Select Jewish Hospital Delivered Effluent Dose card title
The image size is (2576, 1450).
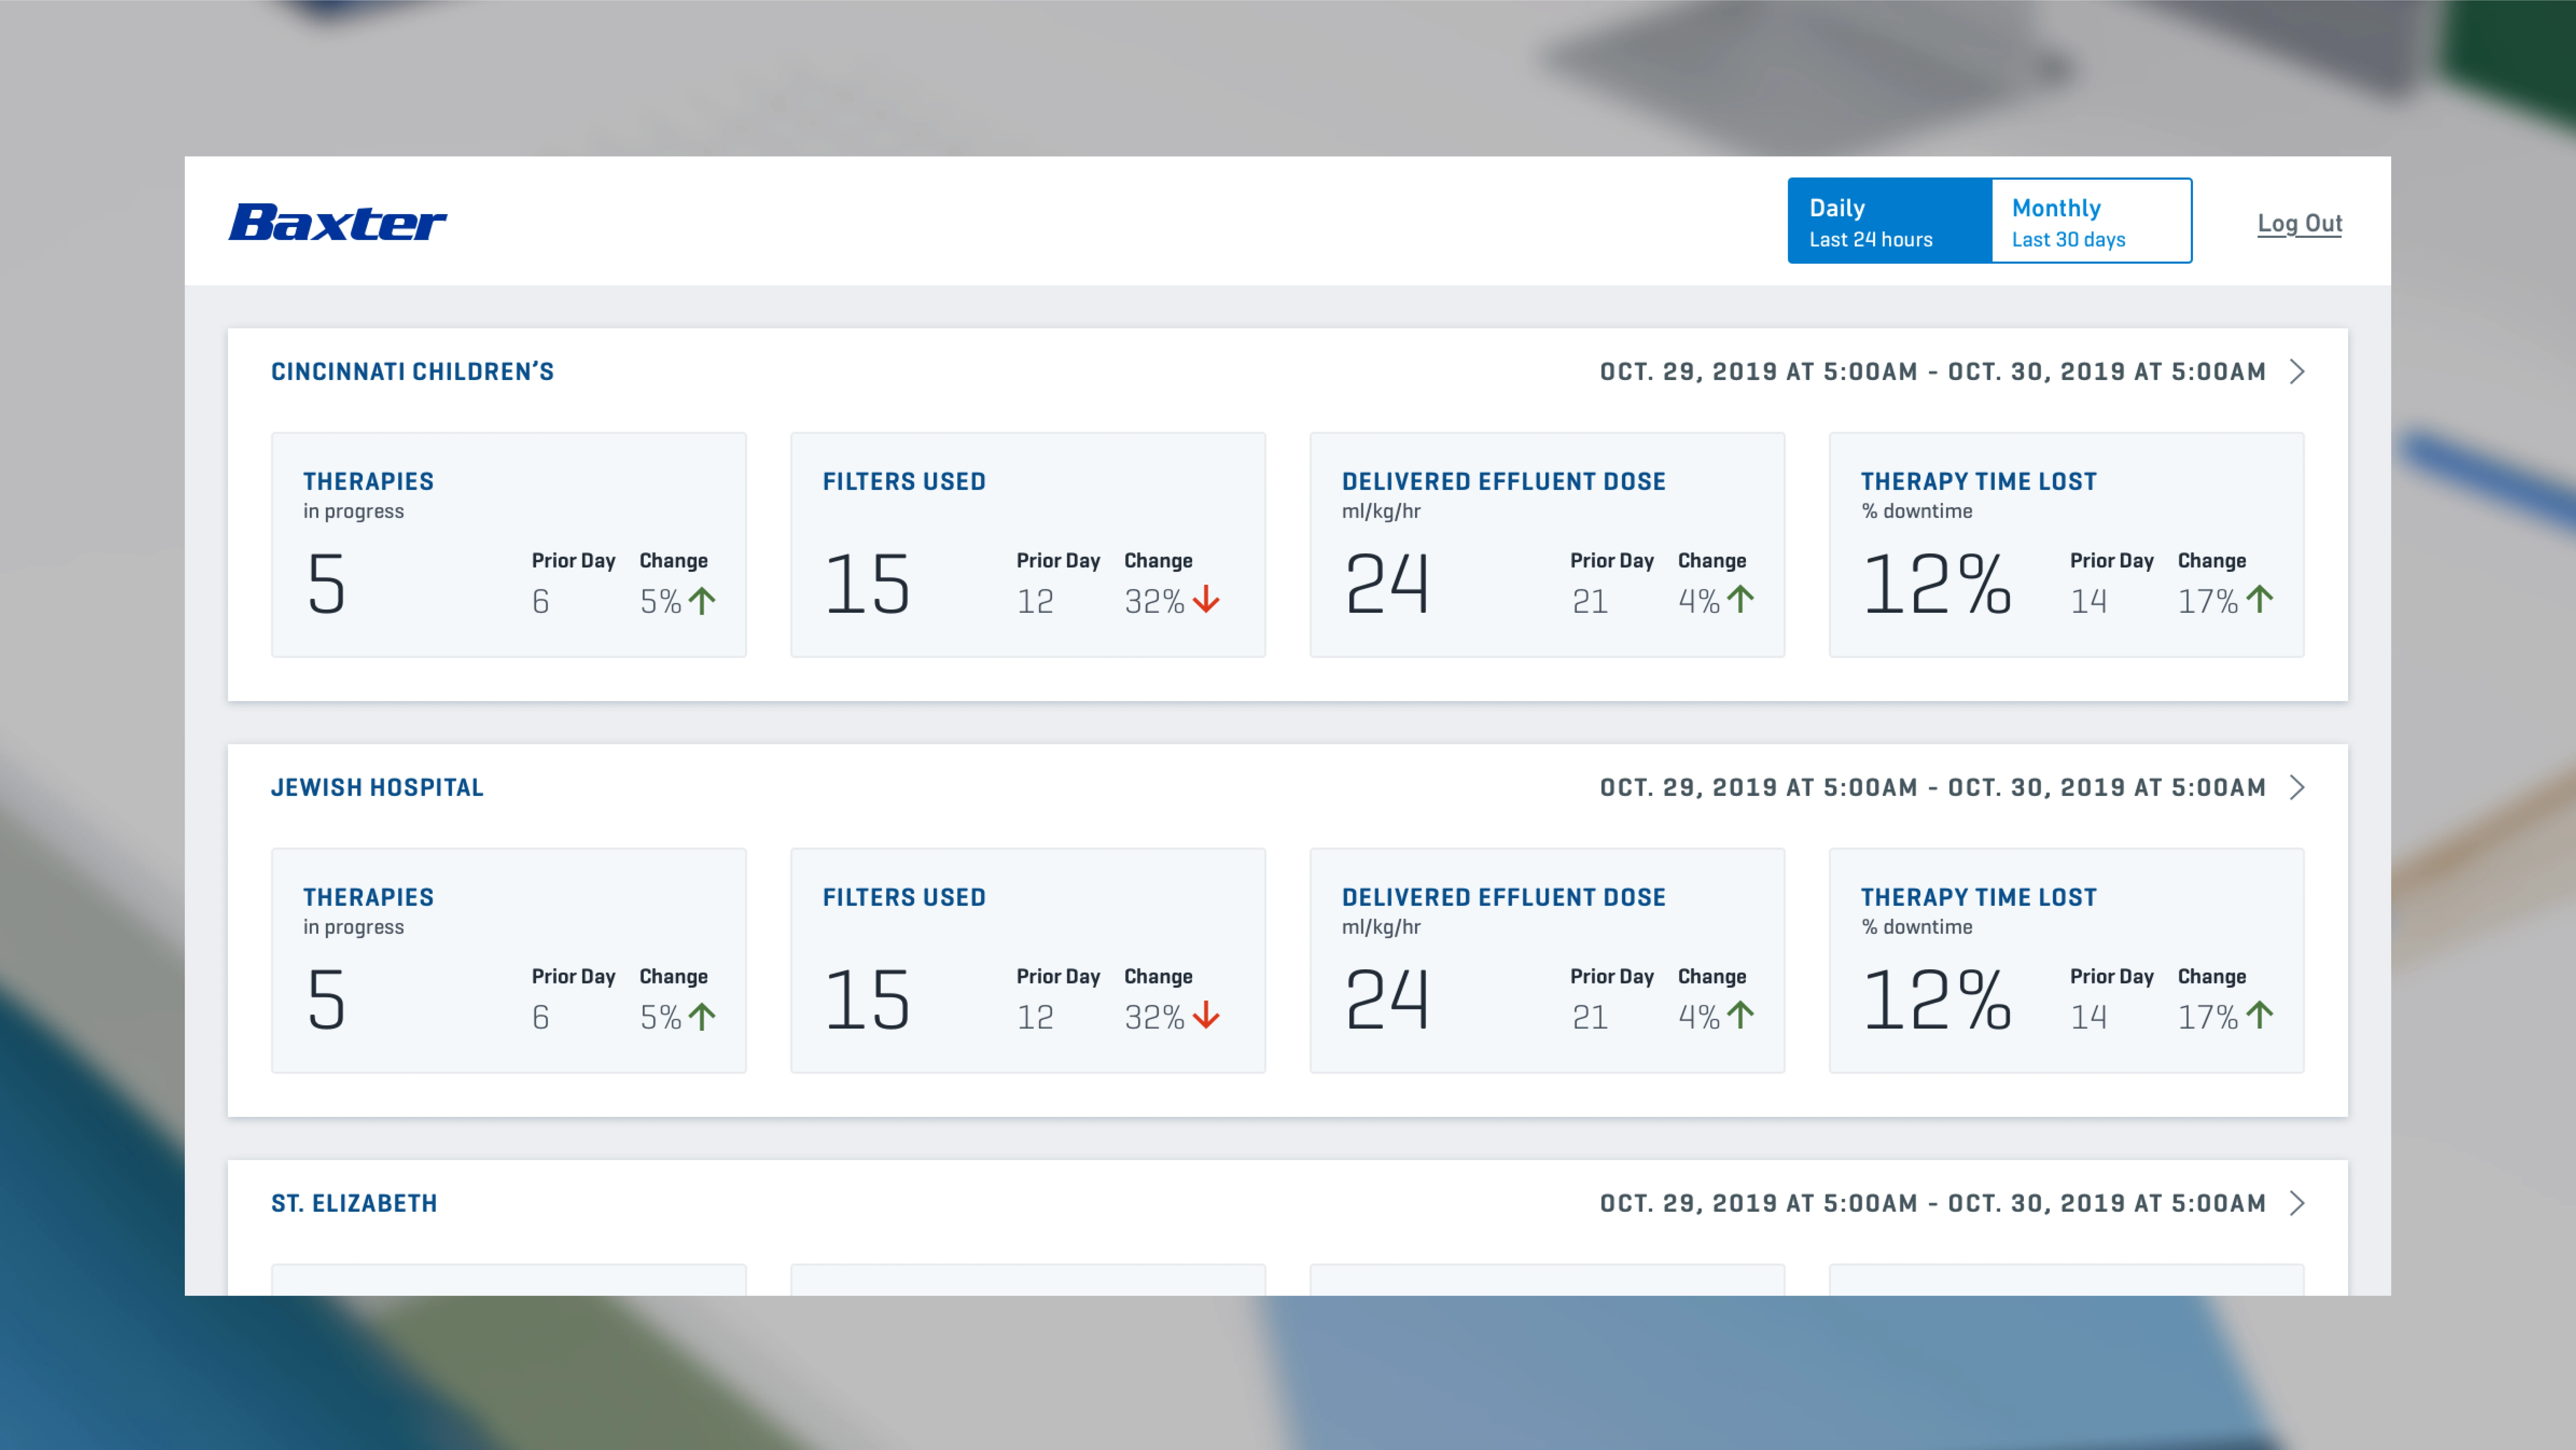tap(1503, 897)
